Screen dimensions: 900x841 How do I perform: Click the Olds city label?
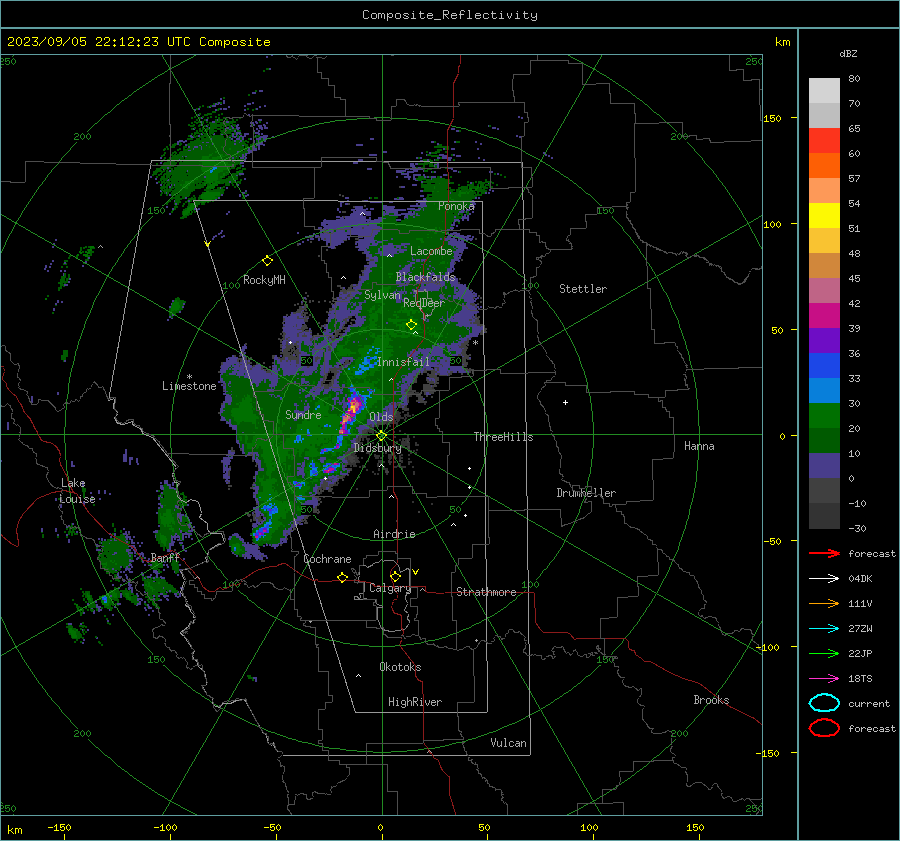click(381, 417)
